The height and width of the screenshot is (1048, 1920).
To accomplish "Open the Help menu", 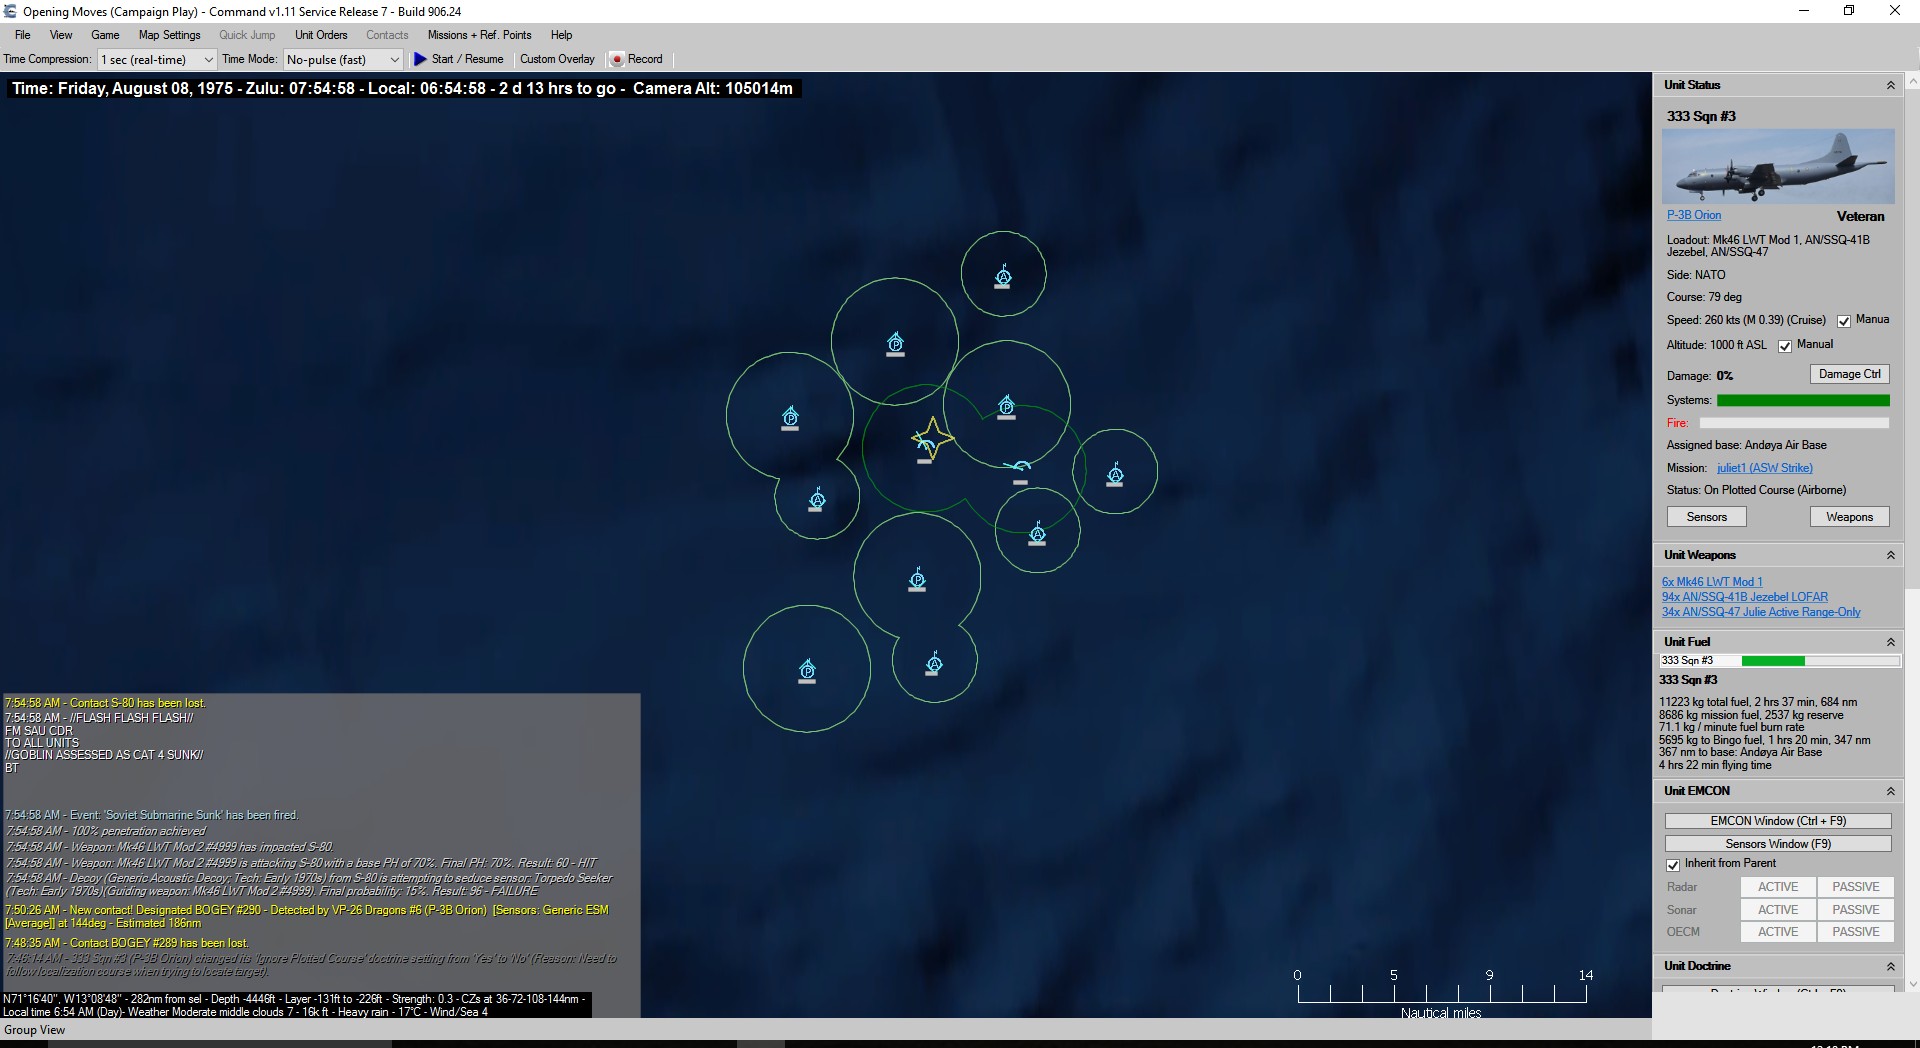I will [x=561, y=35].
